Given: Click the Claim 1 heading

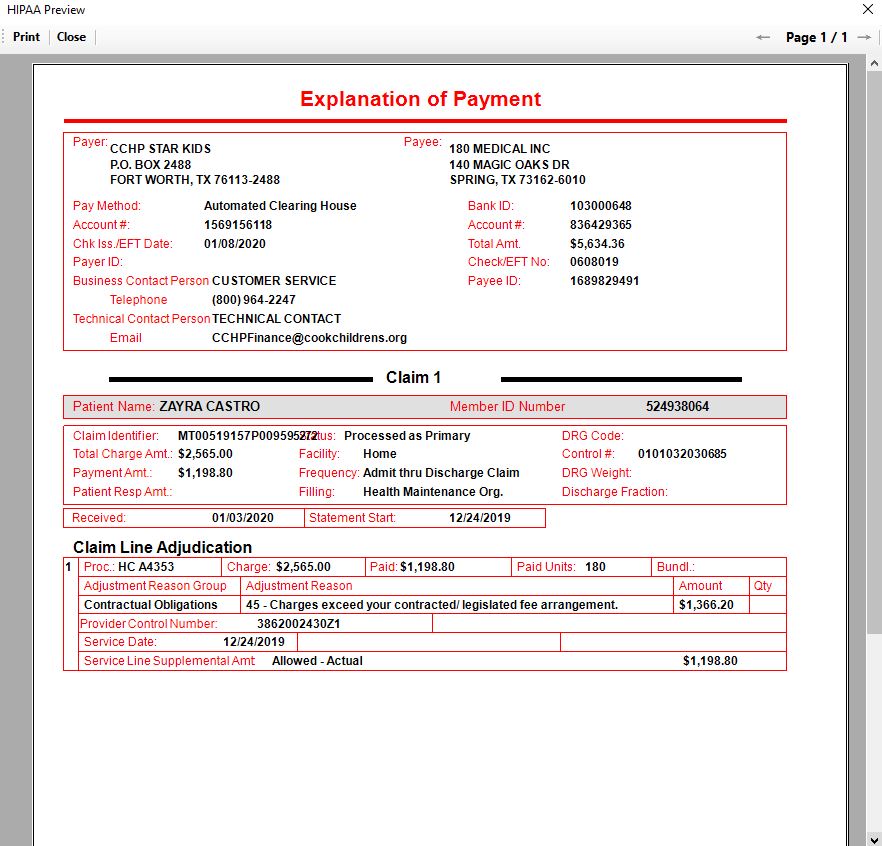Looking at the screenshot, I should [413, 377].
